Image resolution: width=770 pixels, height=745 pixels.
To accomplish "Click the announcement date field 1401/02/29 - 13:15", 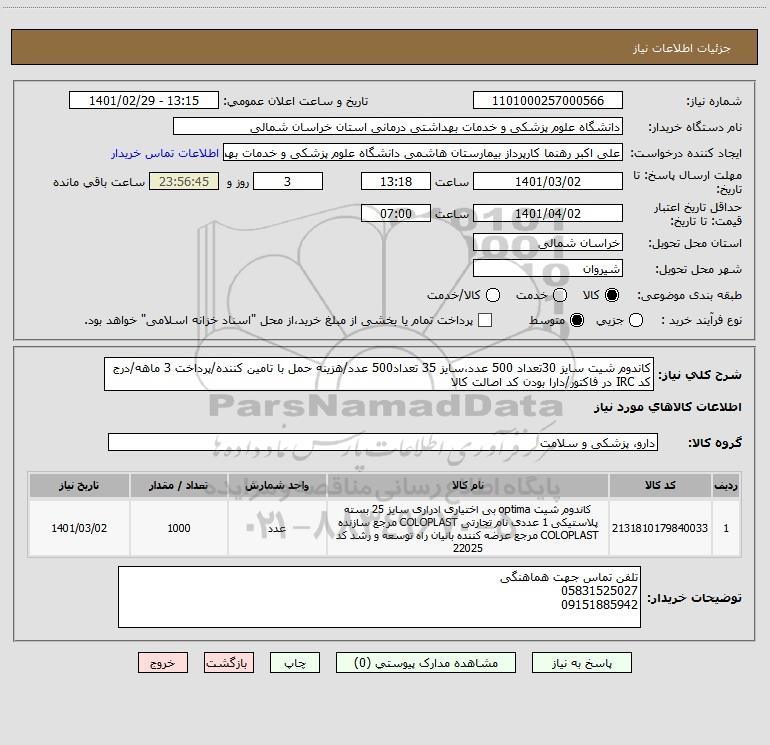I will (144, 101).
